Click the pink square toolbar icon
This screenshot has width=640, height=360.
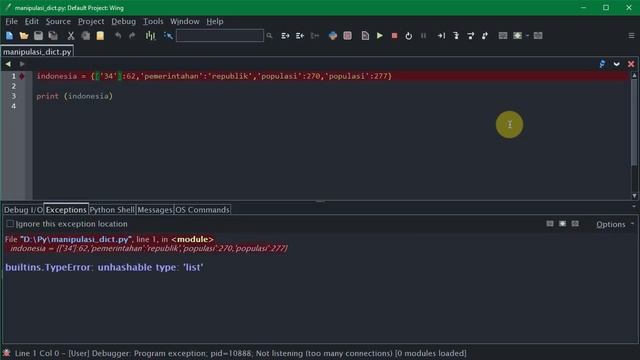347,36
